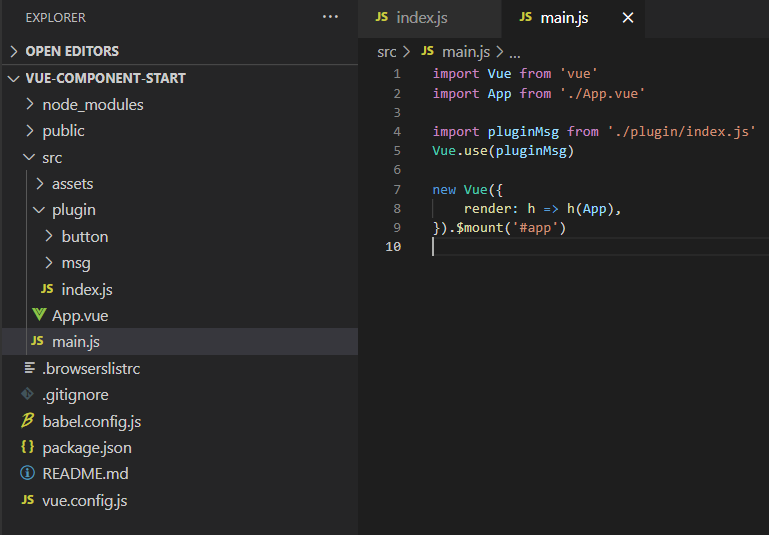Open the breadcrumb ellipsis symbol list
Screen dimensions: 769x535
(x=514, y=53)
